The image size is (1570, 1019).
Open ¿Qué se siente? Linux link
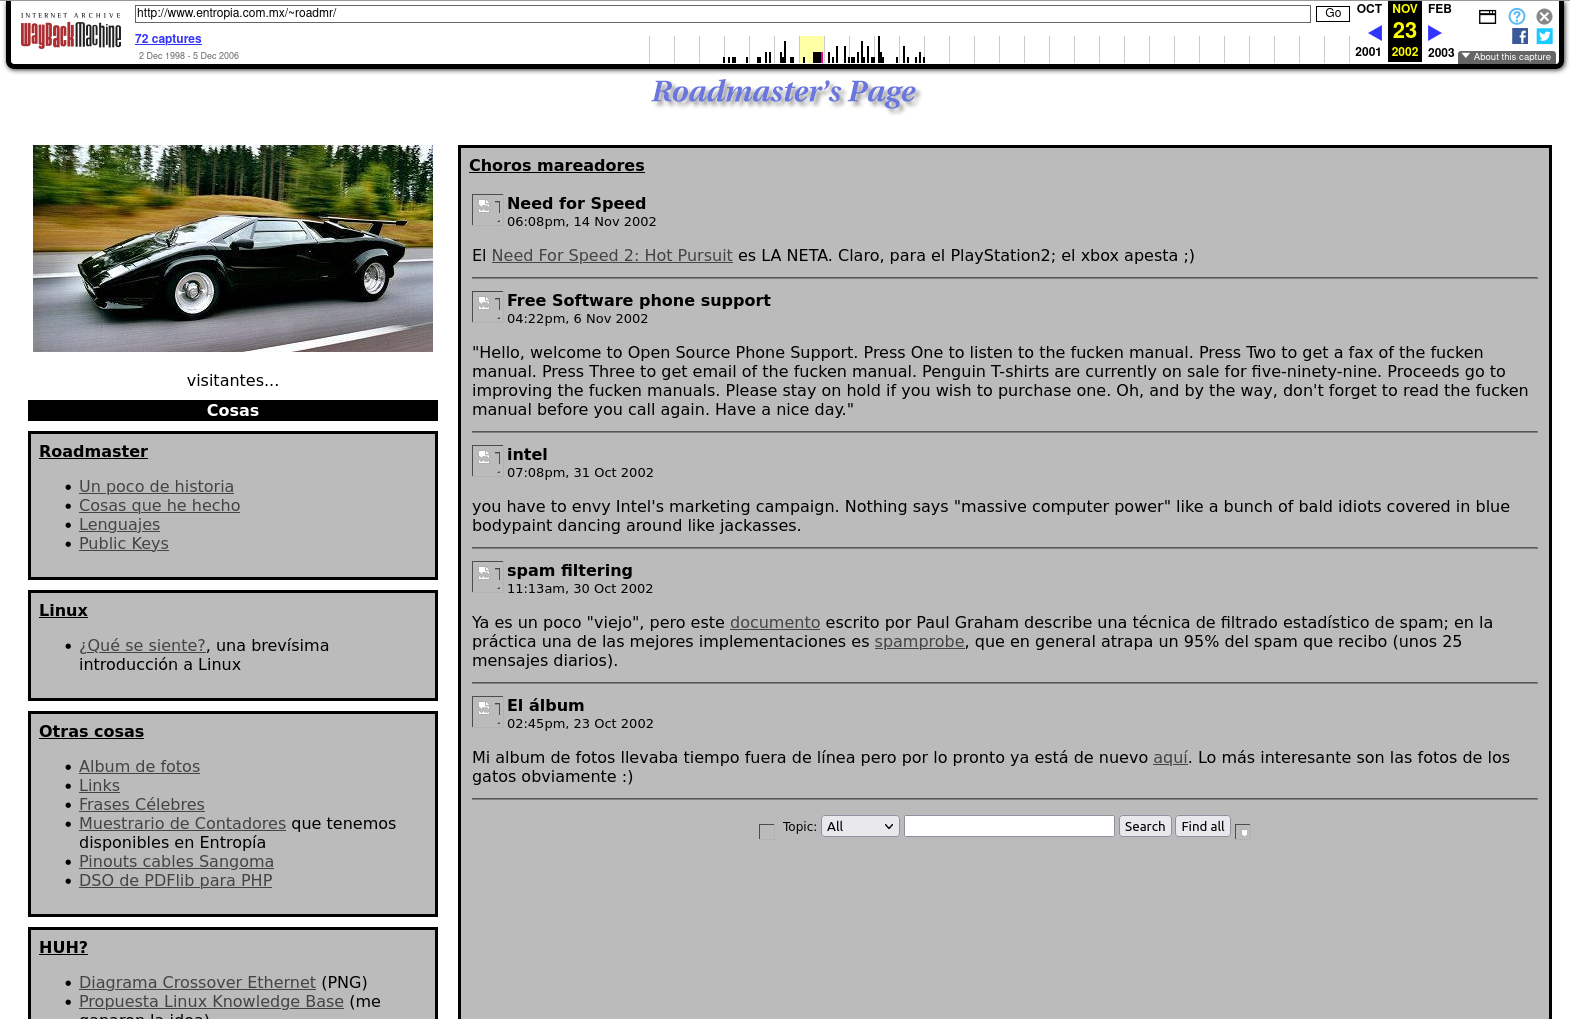coord(142,645)
